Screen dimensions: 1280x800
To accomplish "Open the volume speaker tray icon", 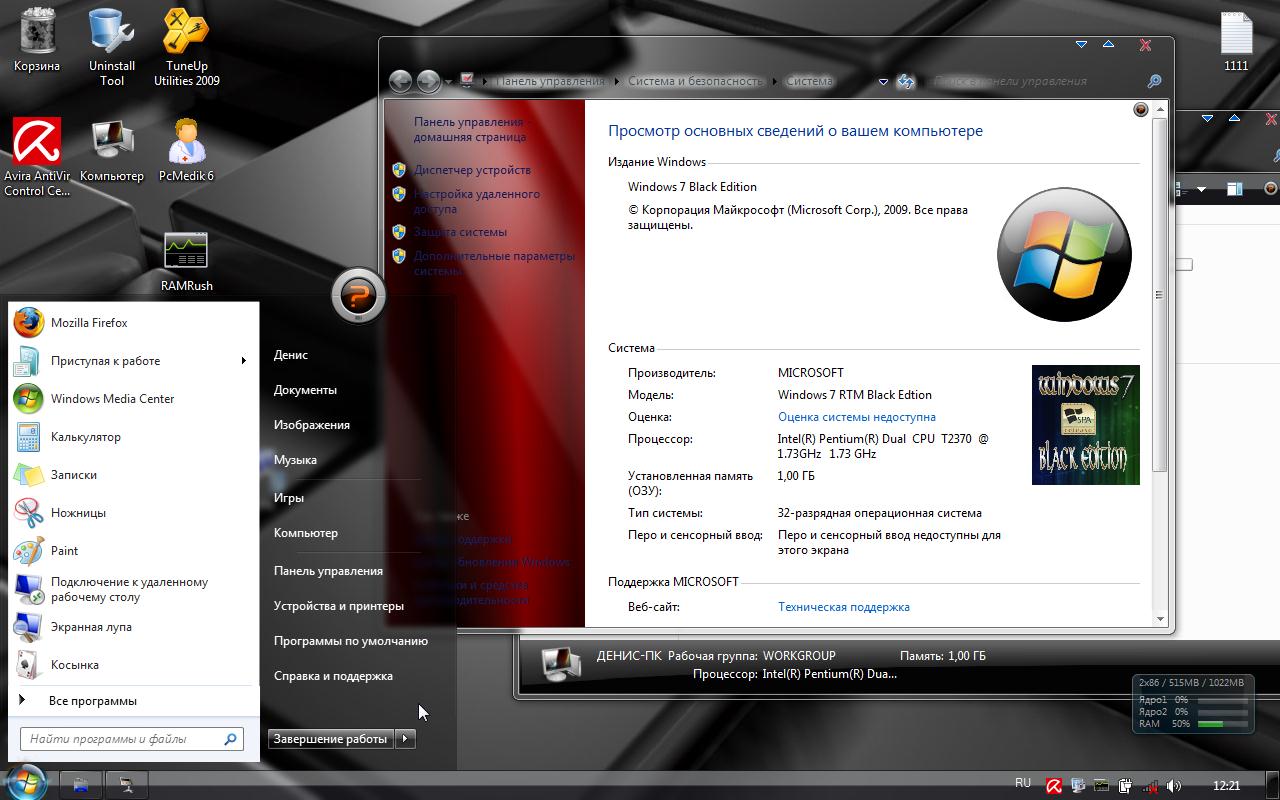I will click(1174, 786).
